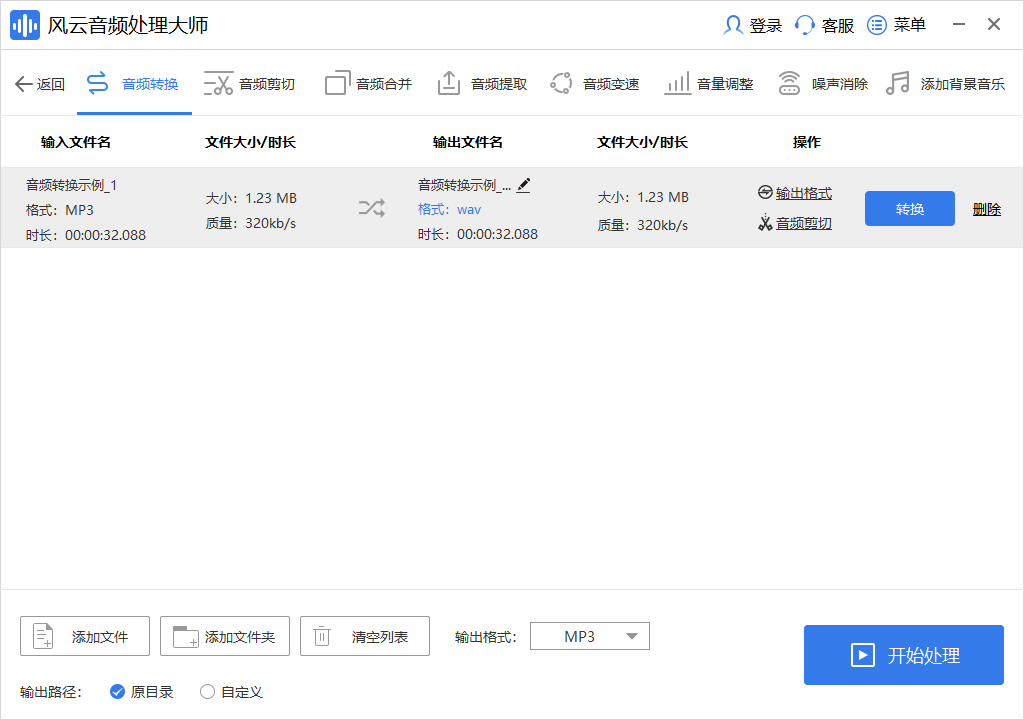The width and height of the screenshot is (1024, 720).
Task: Choose 自定义 output path
Action: coord(229,691)
